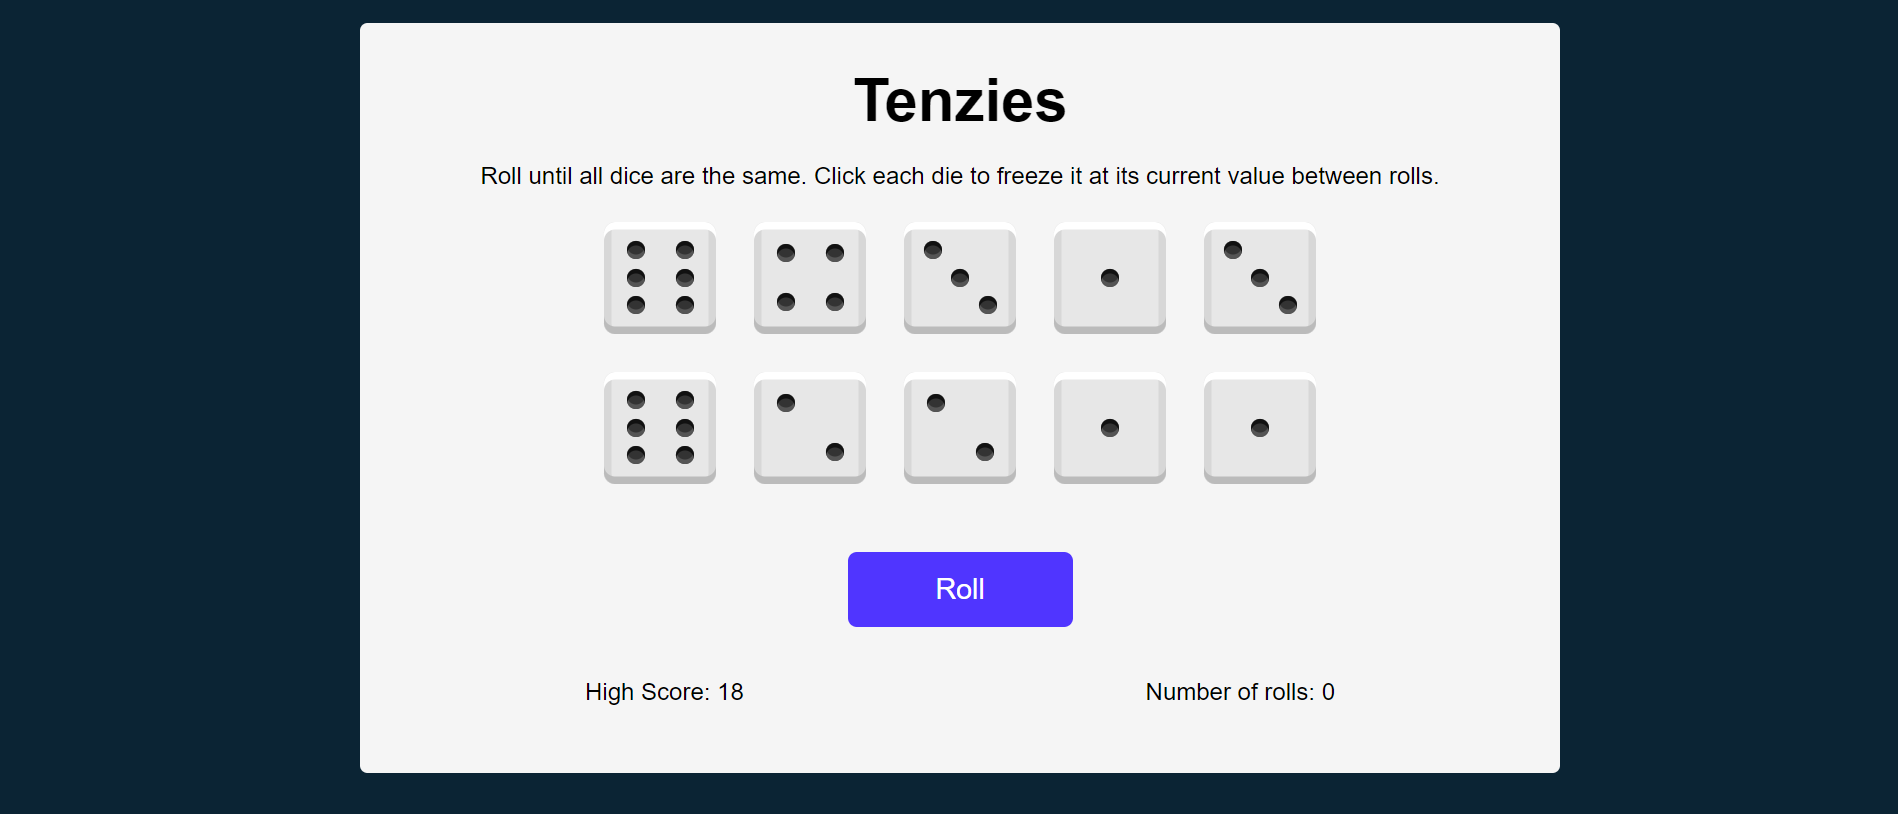Image resolution: width=1898 pixels, height=814 pixels.
Task: Click the Number of rolls counter
Action: click(x=1239, y=691)
